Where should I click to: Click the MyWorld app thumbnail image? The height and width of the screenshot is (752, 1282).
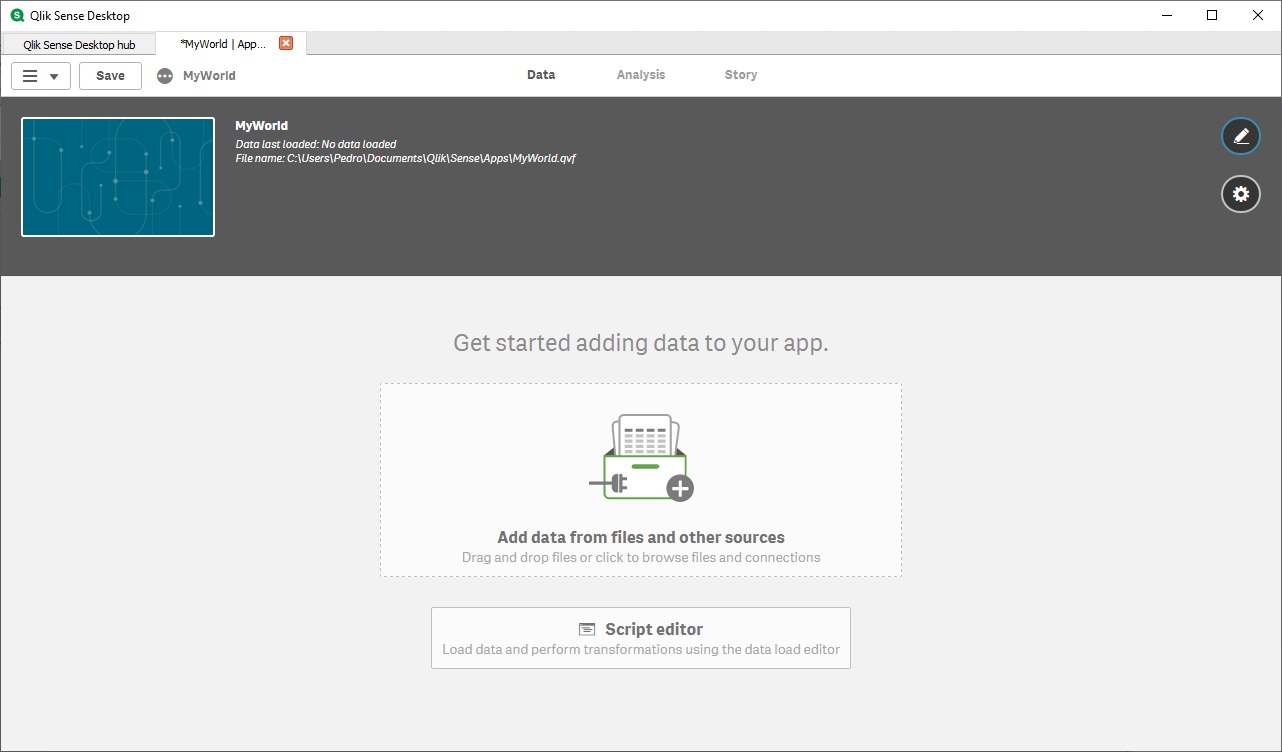[x=118, y=177]
